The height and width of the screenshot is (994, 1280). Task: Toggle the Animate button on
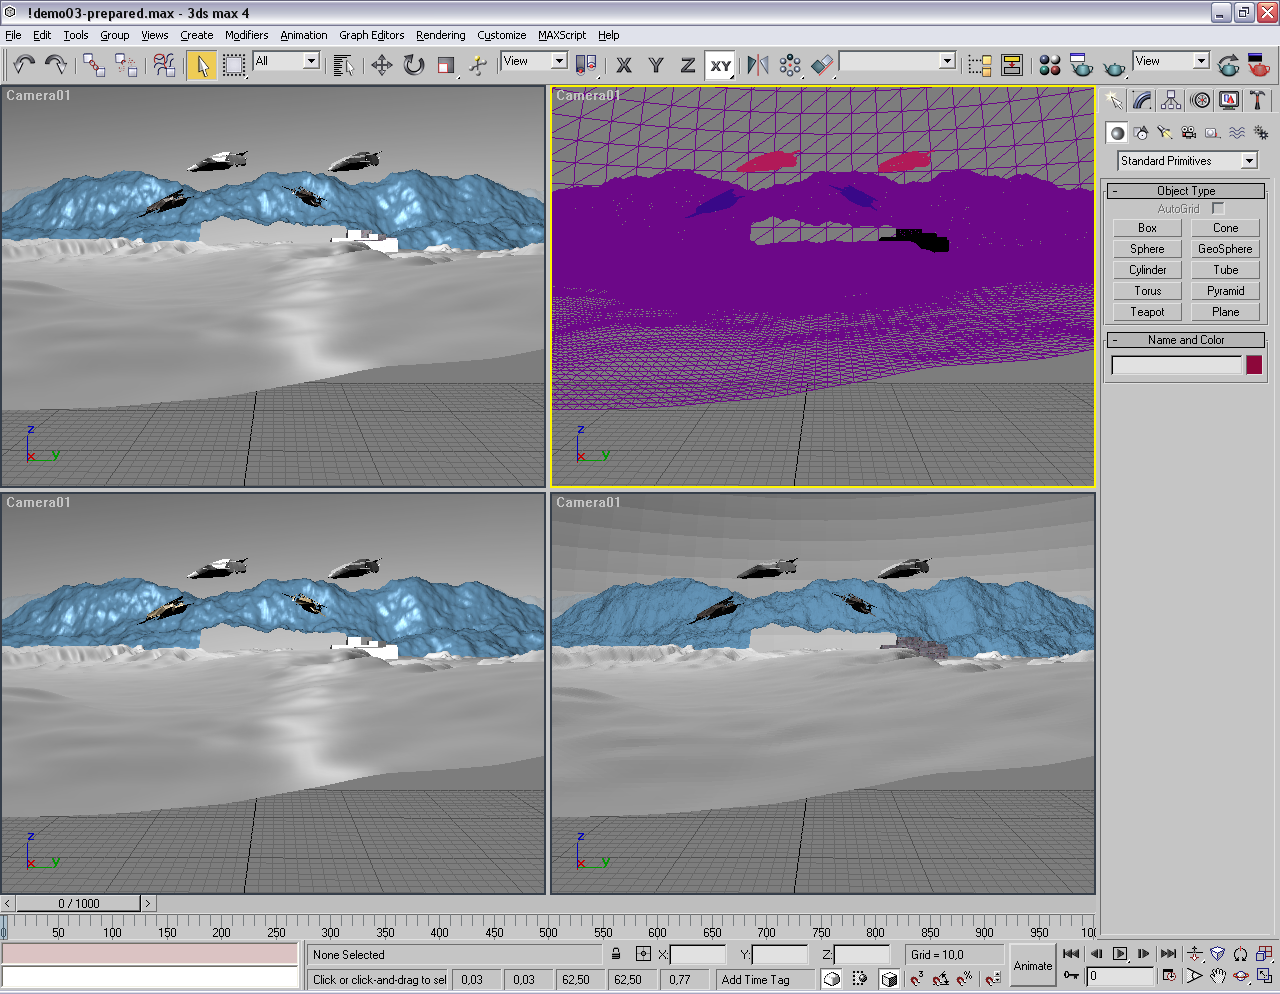point(1032,965)
